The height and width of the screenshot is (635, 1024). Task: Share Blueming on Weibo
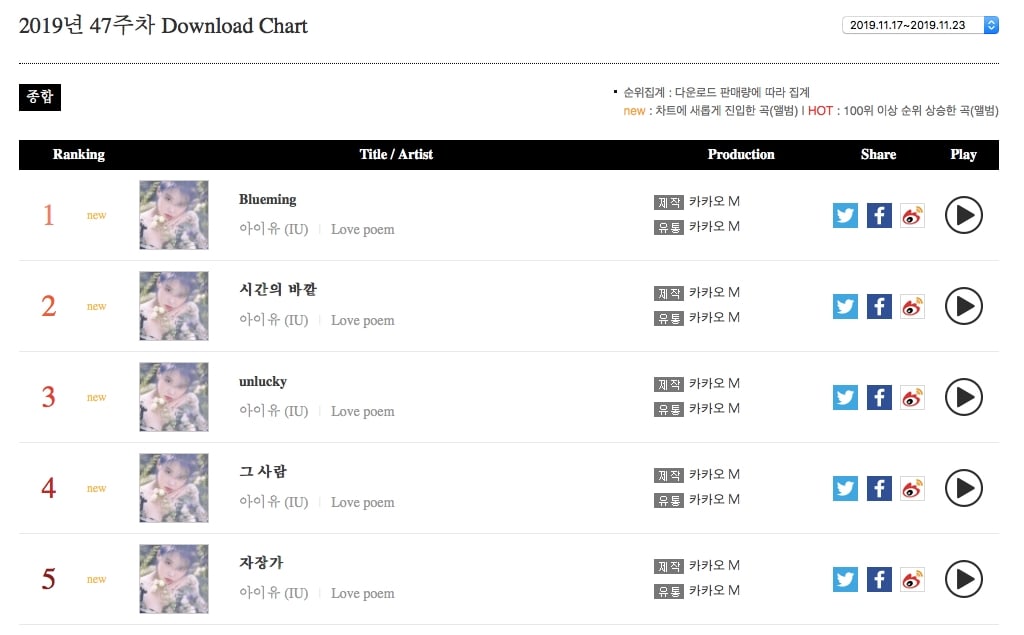pyautogui.click(x=912, y=215)
